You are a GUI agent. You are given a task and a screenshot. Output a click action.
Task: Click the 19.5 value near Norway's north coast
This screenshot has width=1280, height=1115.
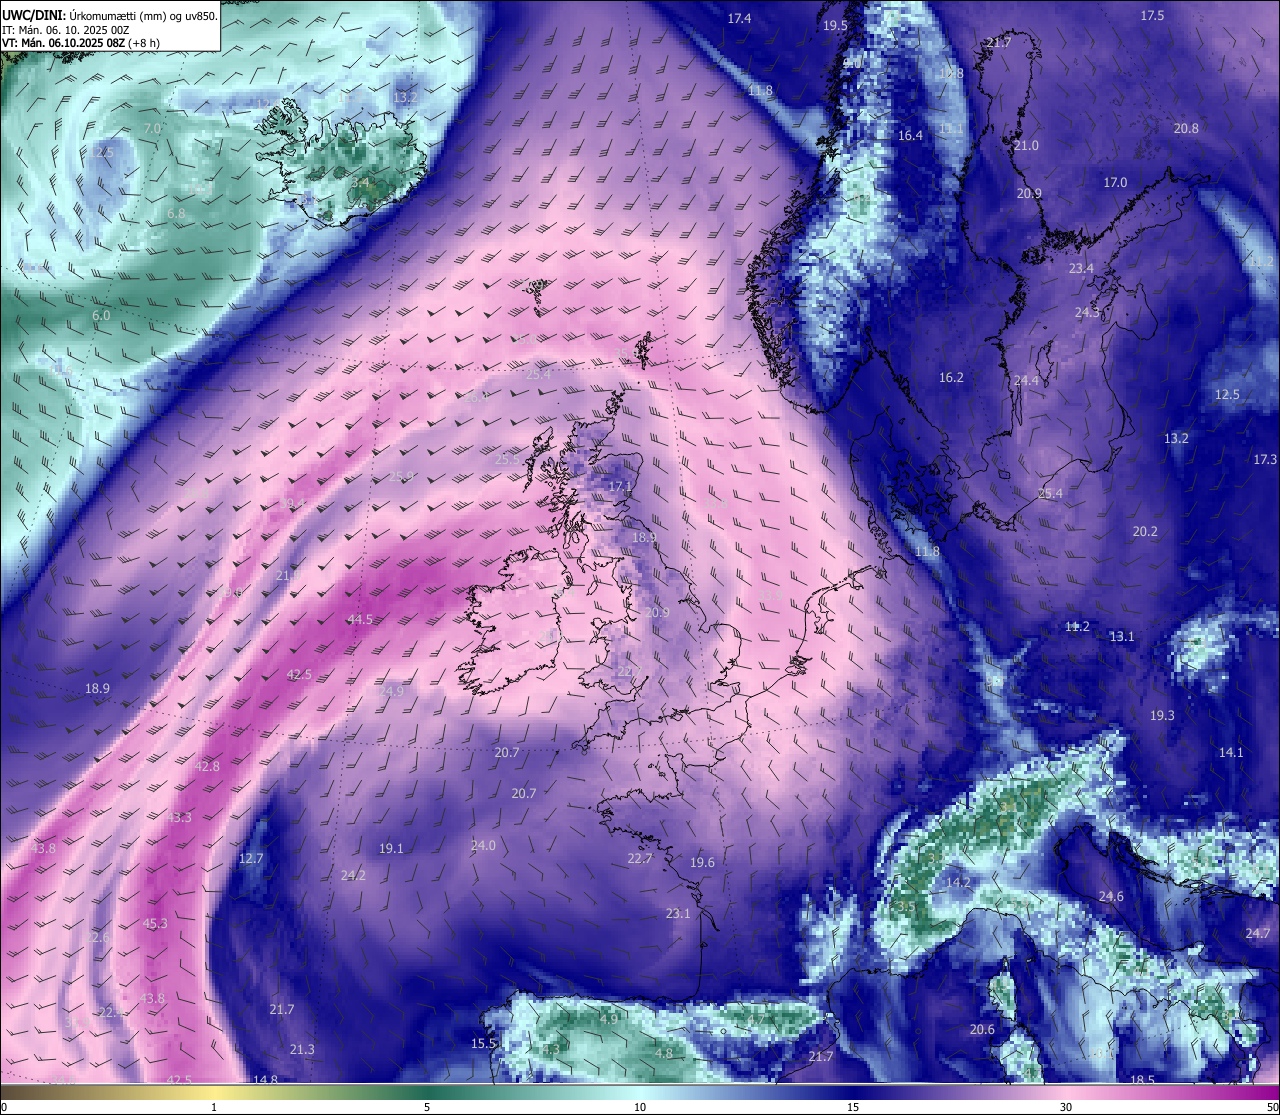835,26
